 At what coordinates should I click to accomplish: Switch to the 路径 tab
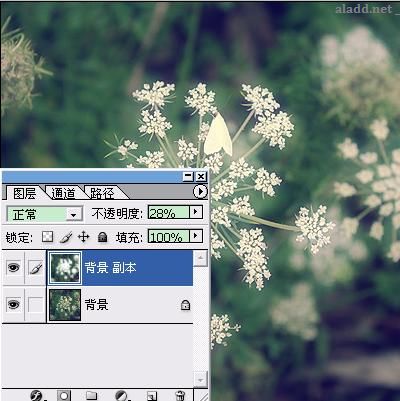tap(102, 193)
